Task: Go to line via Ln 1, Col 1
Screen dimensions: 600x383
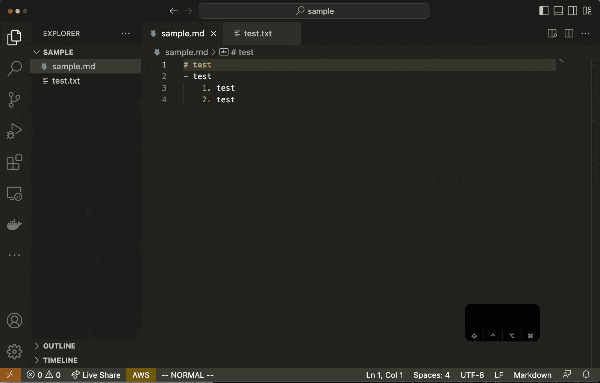Action: (384, 375)
